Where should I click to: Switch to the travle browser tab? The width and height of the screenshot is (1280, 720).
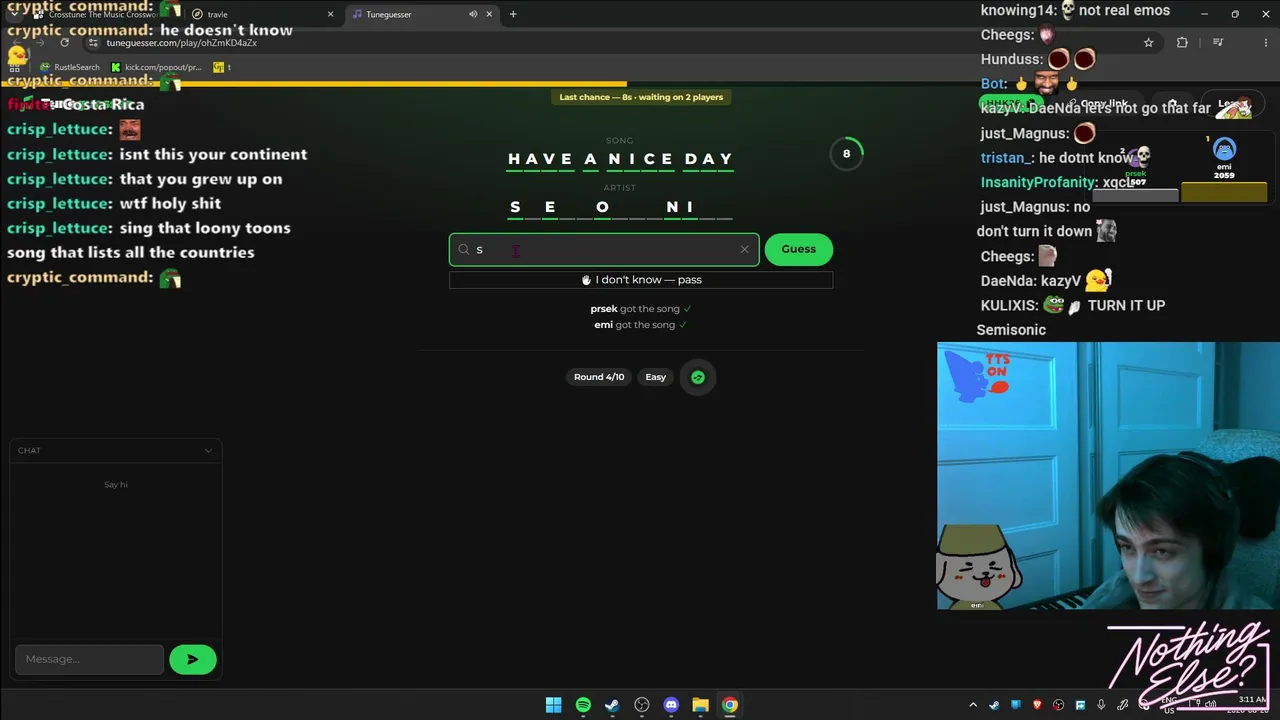coord(263,14)
